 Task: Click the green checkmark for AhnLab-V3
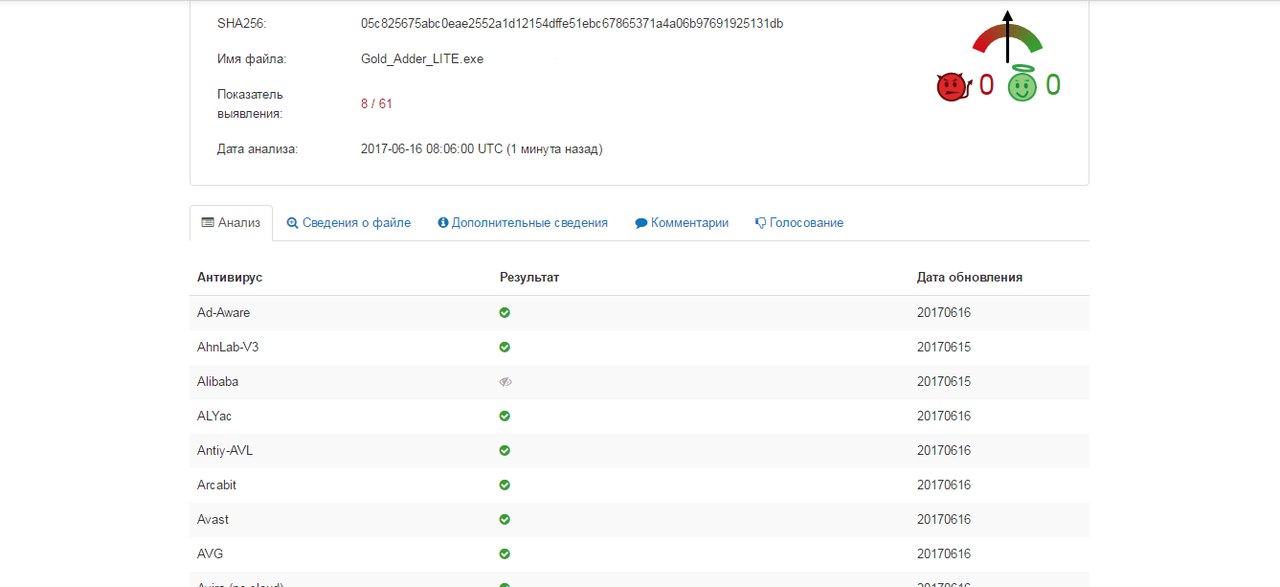[505, 347]
